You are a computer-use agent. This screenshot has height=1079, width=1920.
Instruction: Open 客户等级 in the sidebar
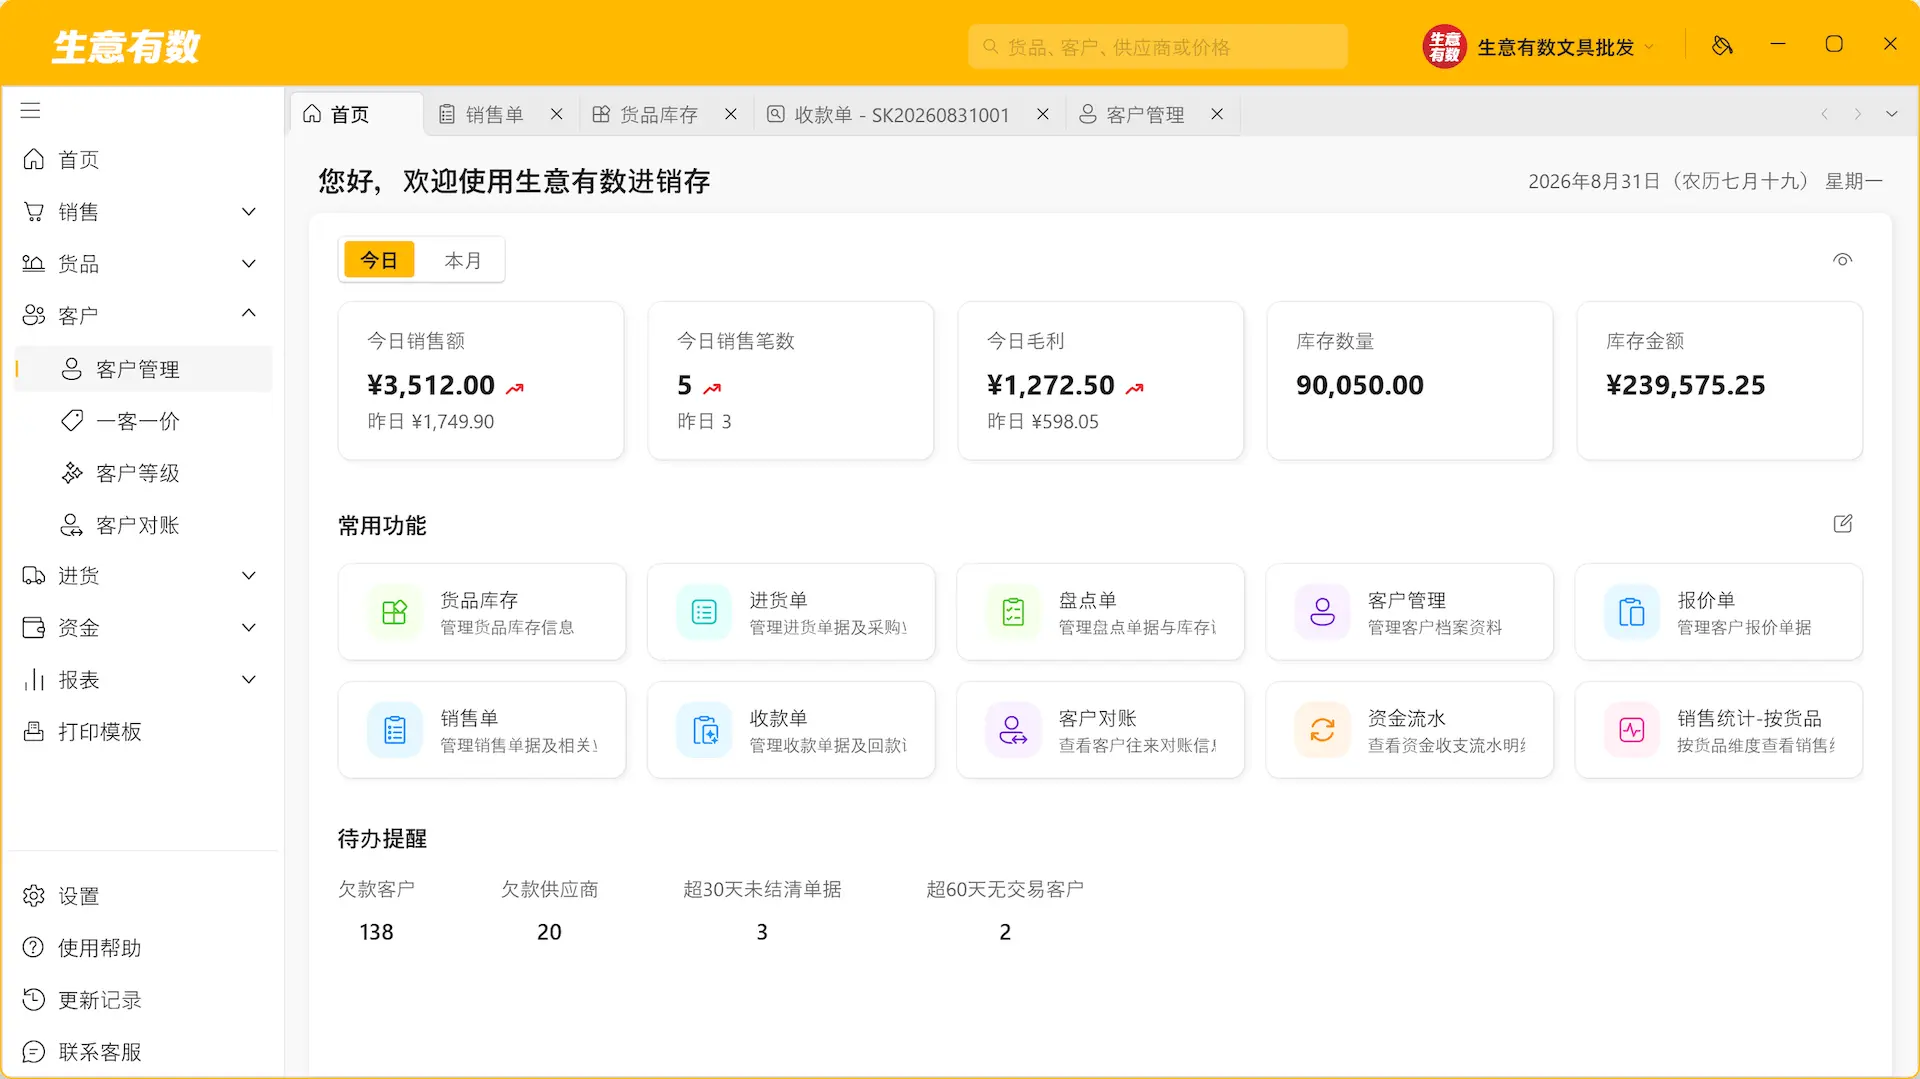(x=143, y=473)
